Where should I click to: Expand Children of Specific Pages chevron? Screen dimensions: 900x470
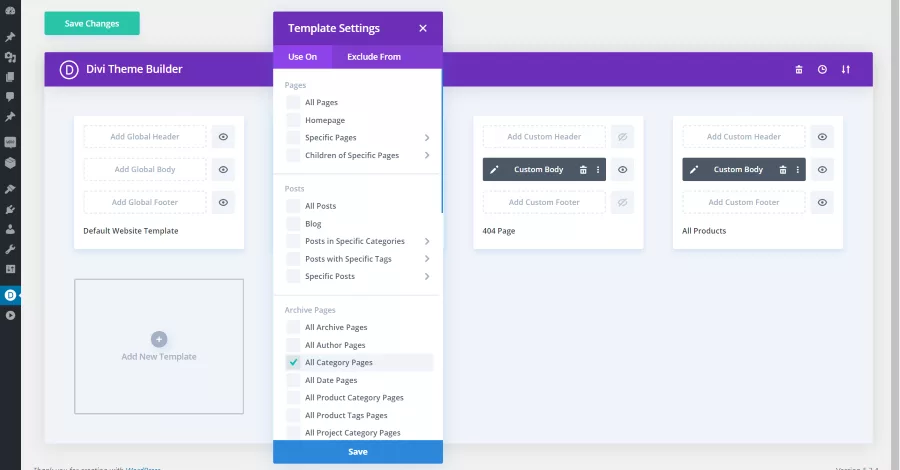point(426,155)
